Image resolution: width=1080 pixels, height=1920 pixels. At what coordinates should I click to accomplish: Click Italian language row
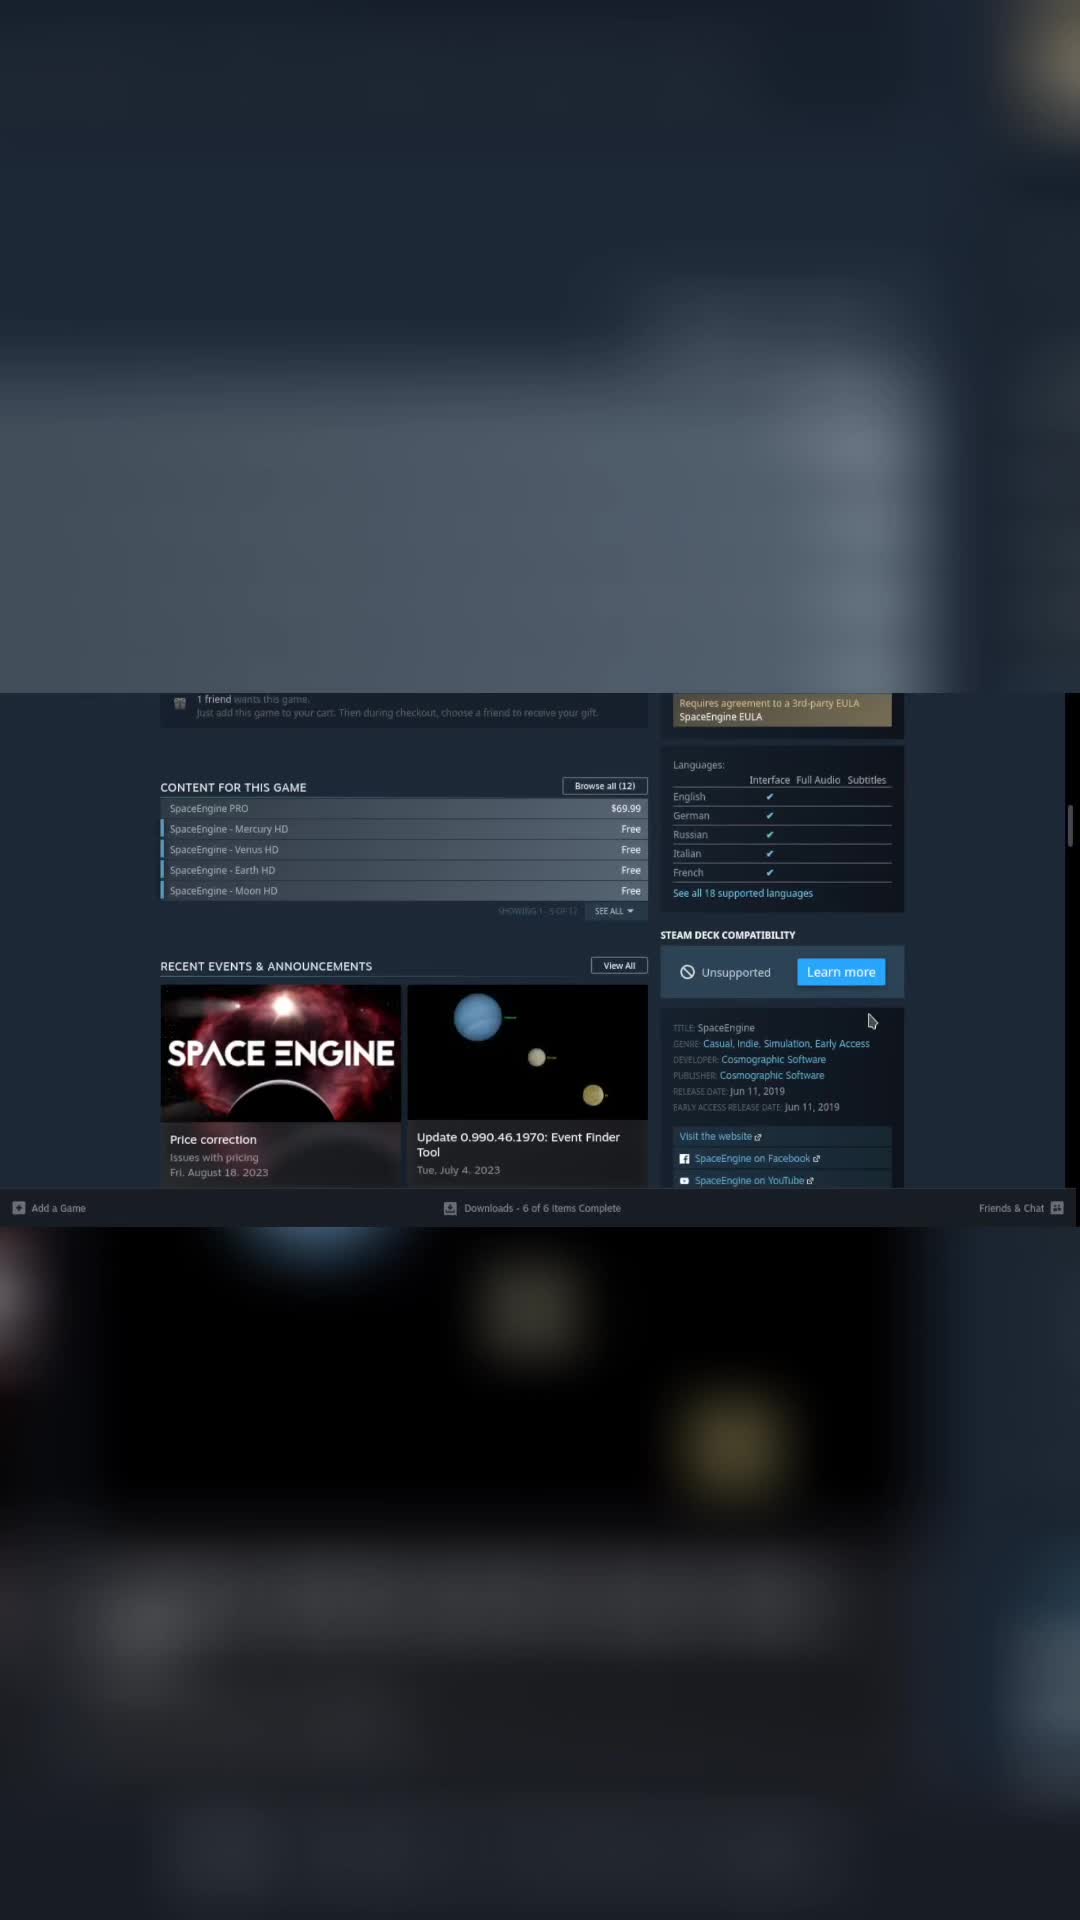pos(782,854)
